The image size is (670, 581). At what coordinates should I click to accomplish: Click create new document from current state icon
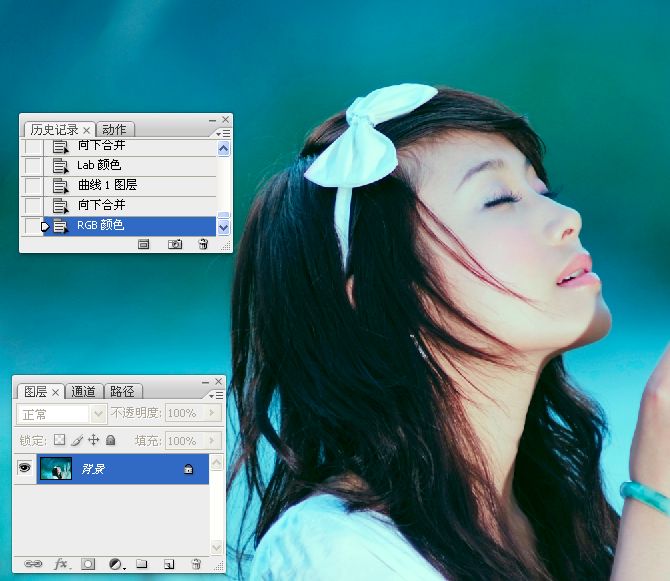coord(143,244)
